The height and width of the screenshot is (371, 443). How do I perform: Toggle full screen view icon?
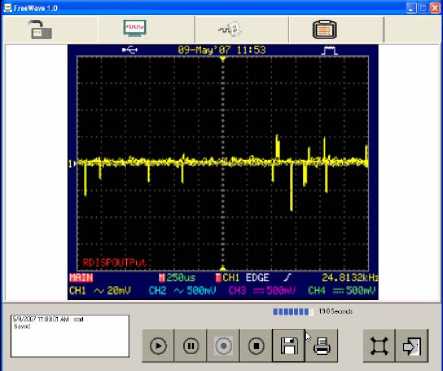[379, 346]
